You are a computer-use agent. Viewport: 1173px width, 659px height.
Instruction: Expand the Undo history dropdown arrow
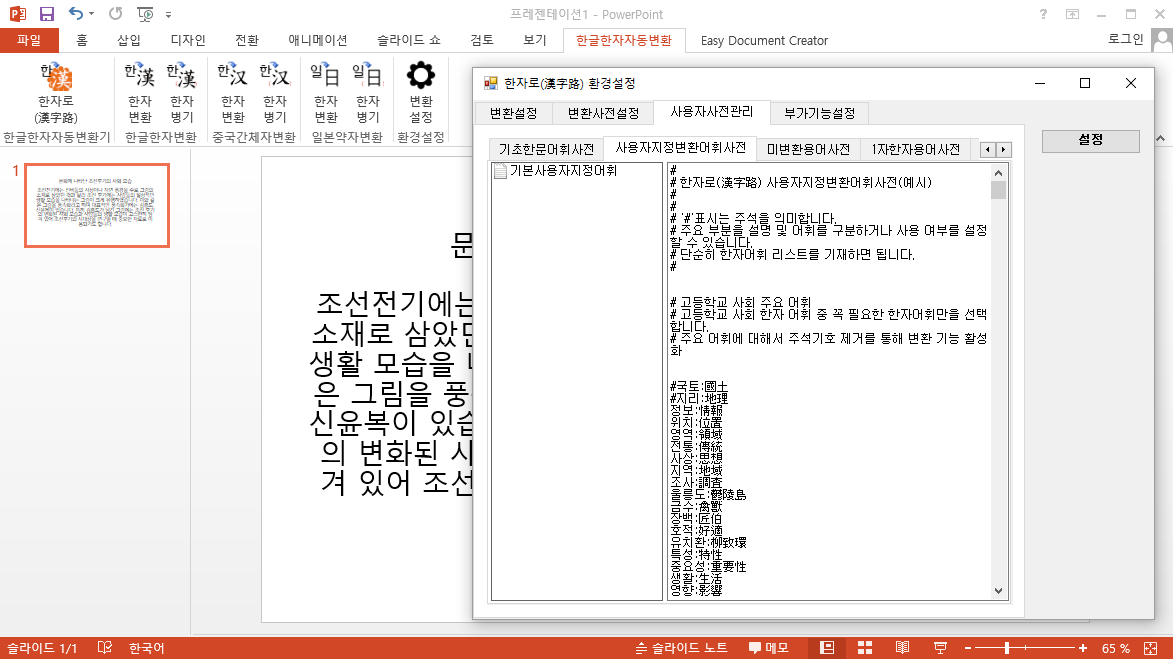pos(93,15)
